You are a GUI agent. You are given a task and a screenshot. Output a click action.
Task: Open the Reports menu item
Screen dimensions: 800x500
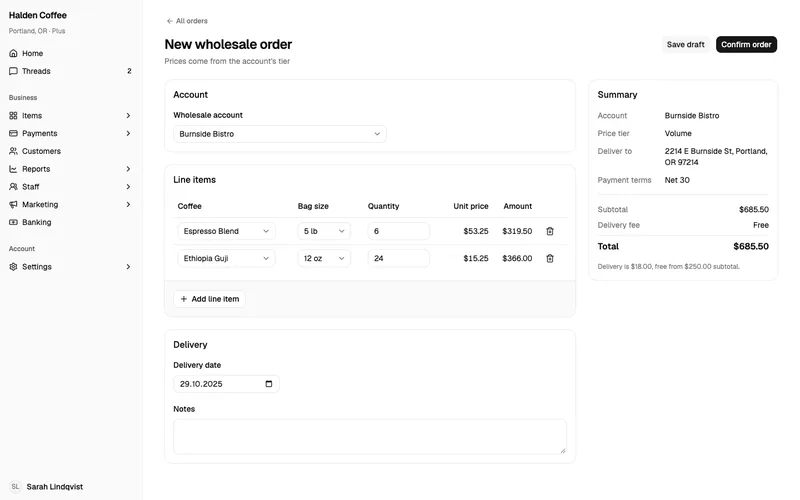tap(70, 169)
